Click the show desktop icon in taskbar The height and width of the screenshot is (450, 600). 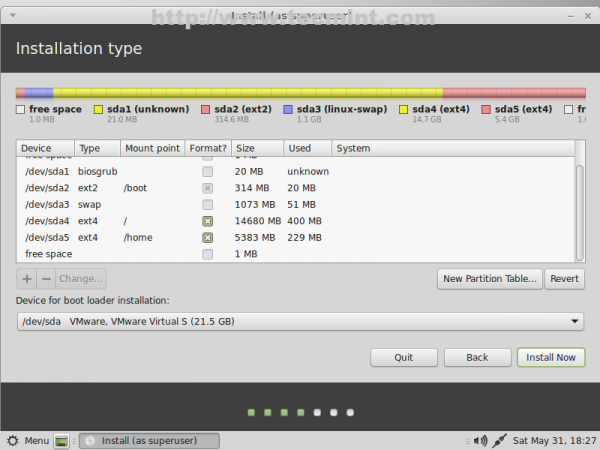[x=61, y=440]
